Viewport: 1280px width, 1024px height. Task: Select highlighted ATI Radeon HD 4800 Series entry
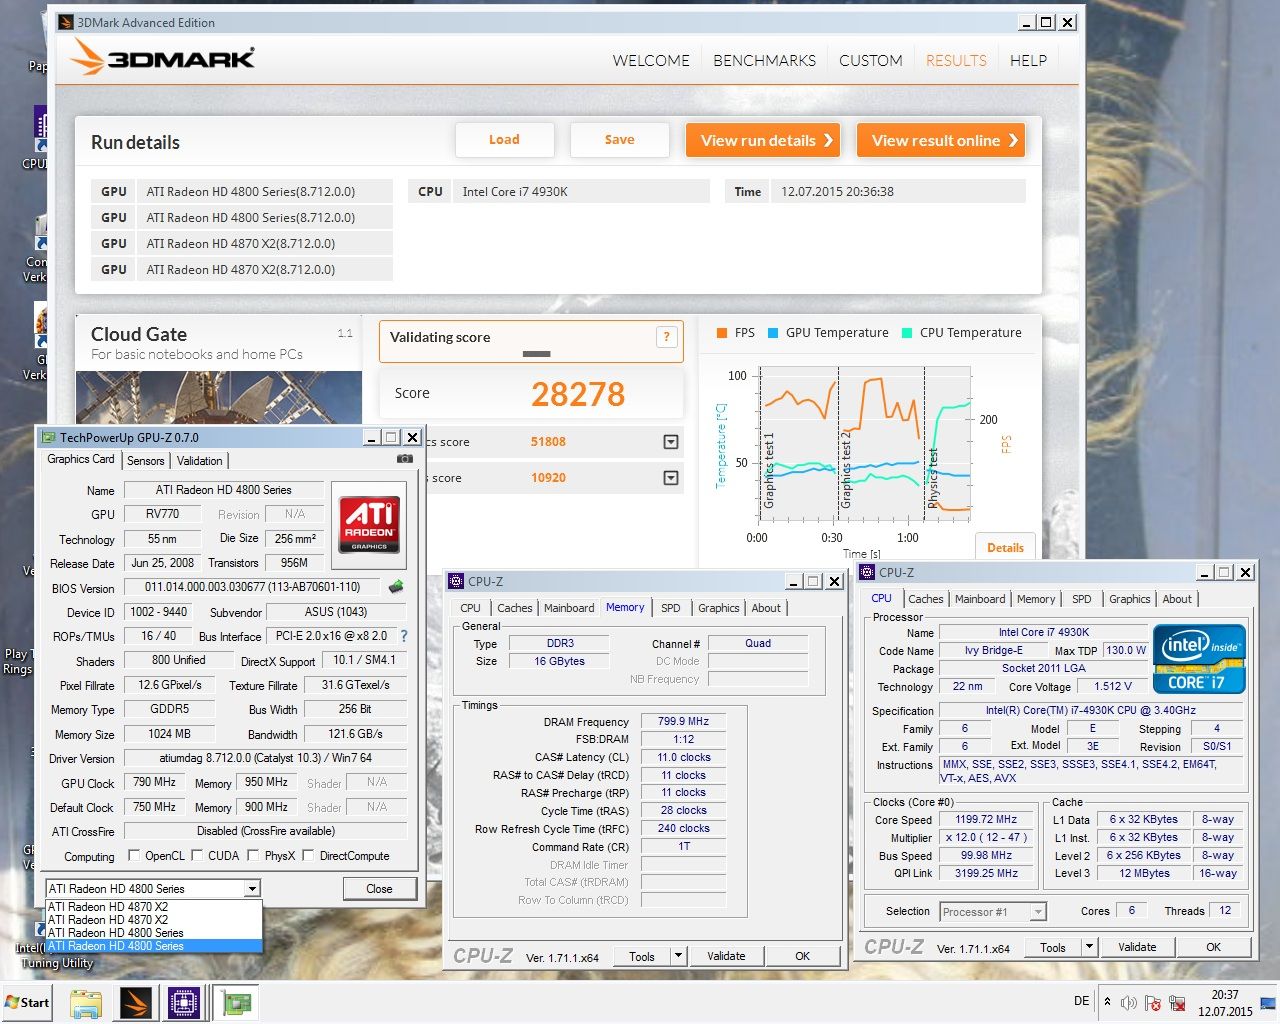click(154, 945)
